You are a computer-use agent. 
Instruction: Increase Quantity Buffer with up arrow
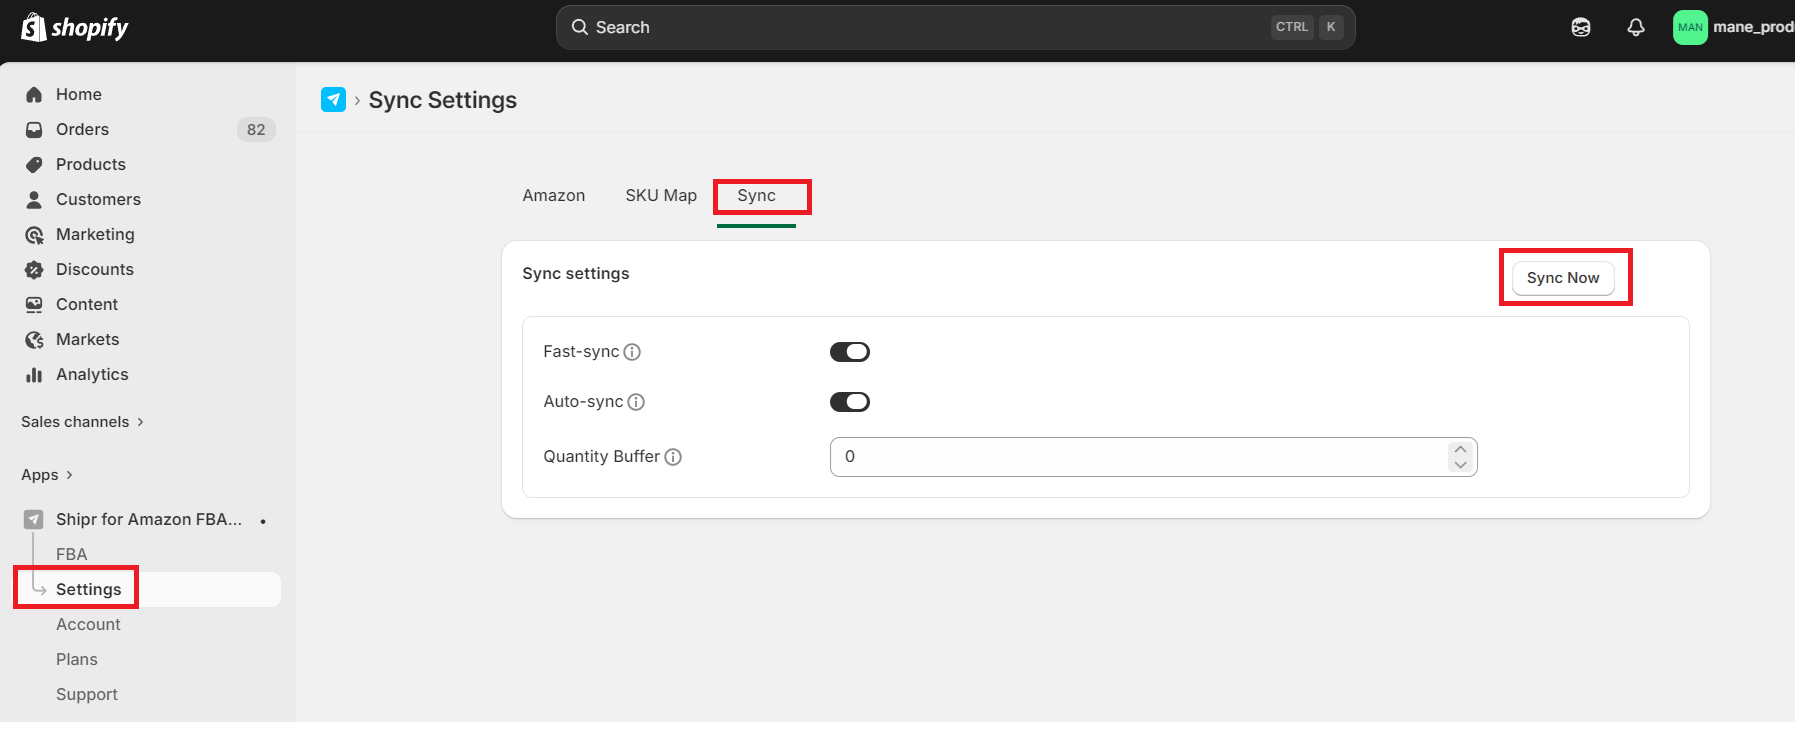click(x=1460, y=450)
